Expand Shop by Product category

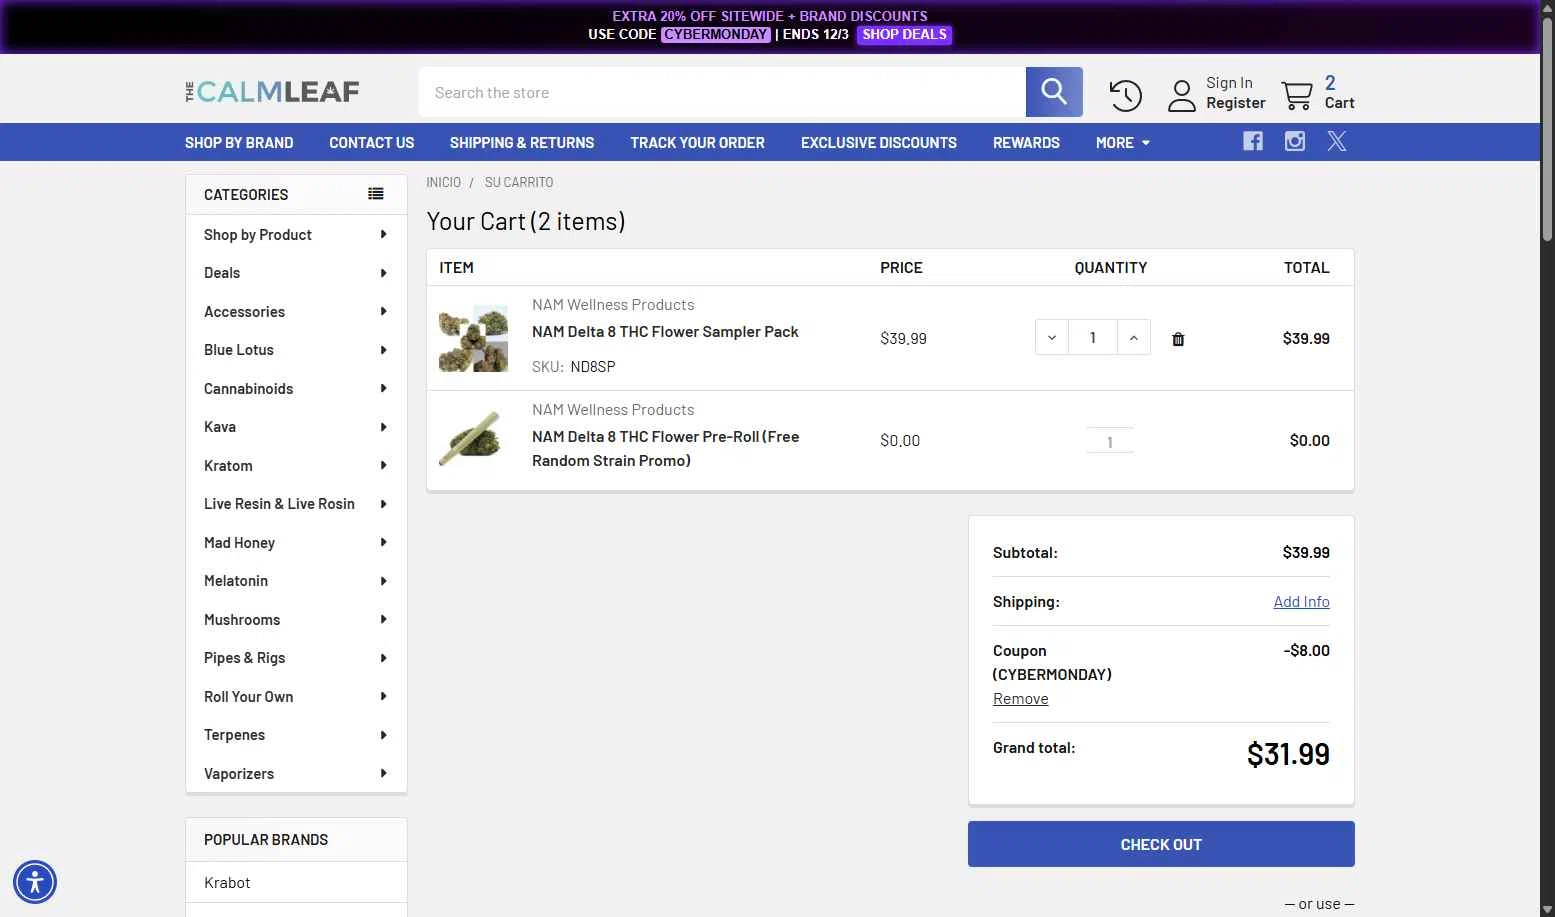tap(383, 234)
